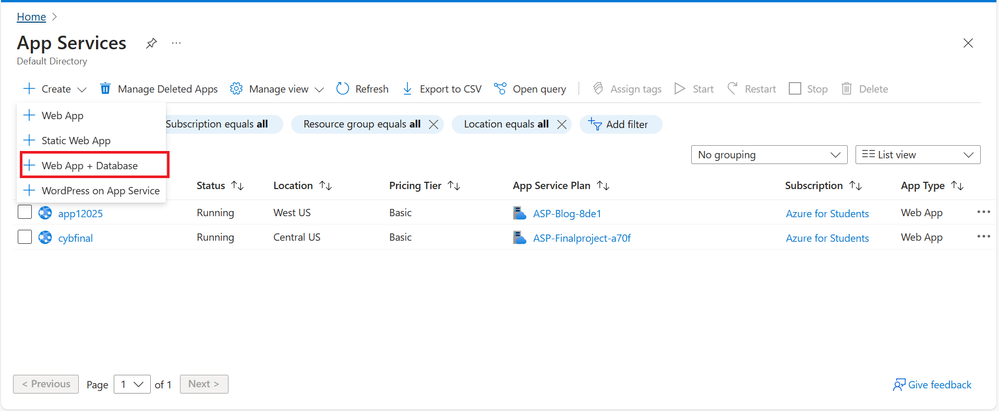
Task: Click the Start toolbar button
Action: pos(694,89)
